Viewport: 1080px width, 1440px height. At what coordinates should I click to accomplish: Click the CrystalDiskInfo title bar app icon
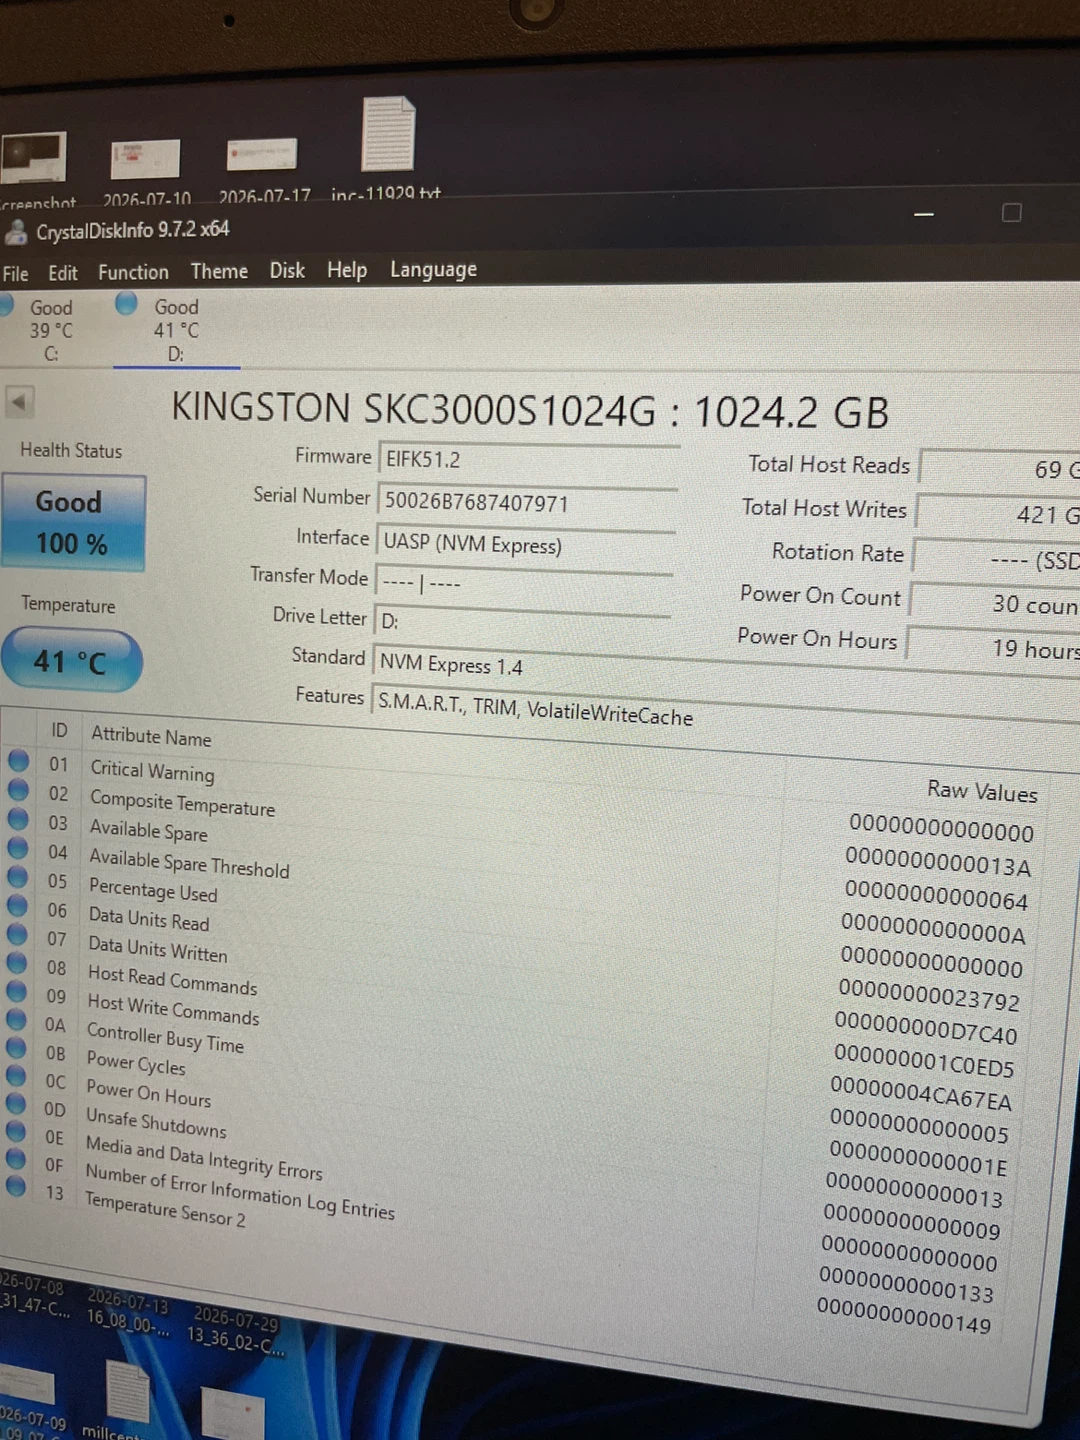pyautogui.click(x=15, y=233)
